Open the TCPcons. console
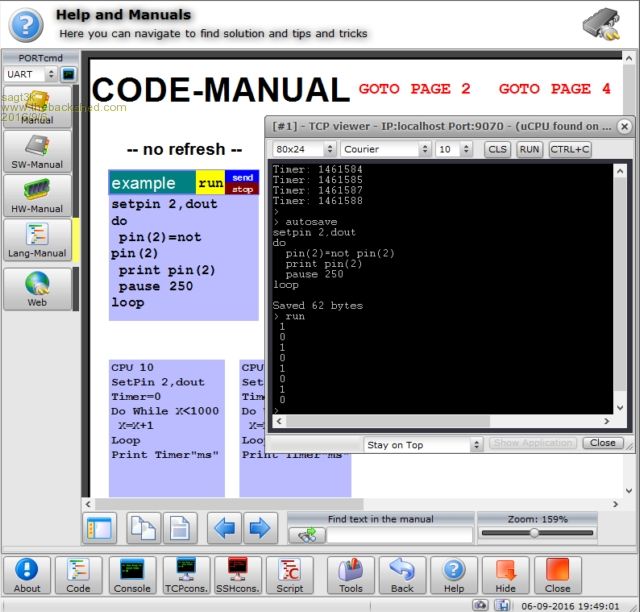Screen dimensions: 640x612 click(185, 574)
